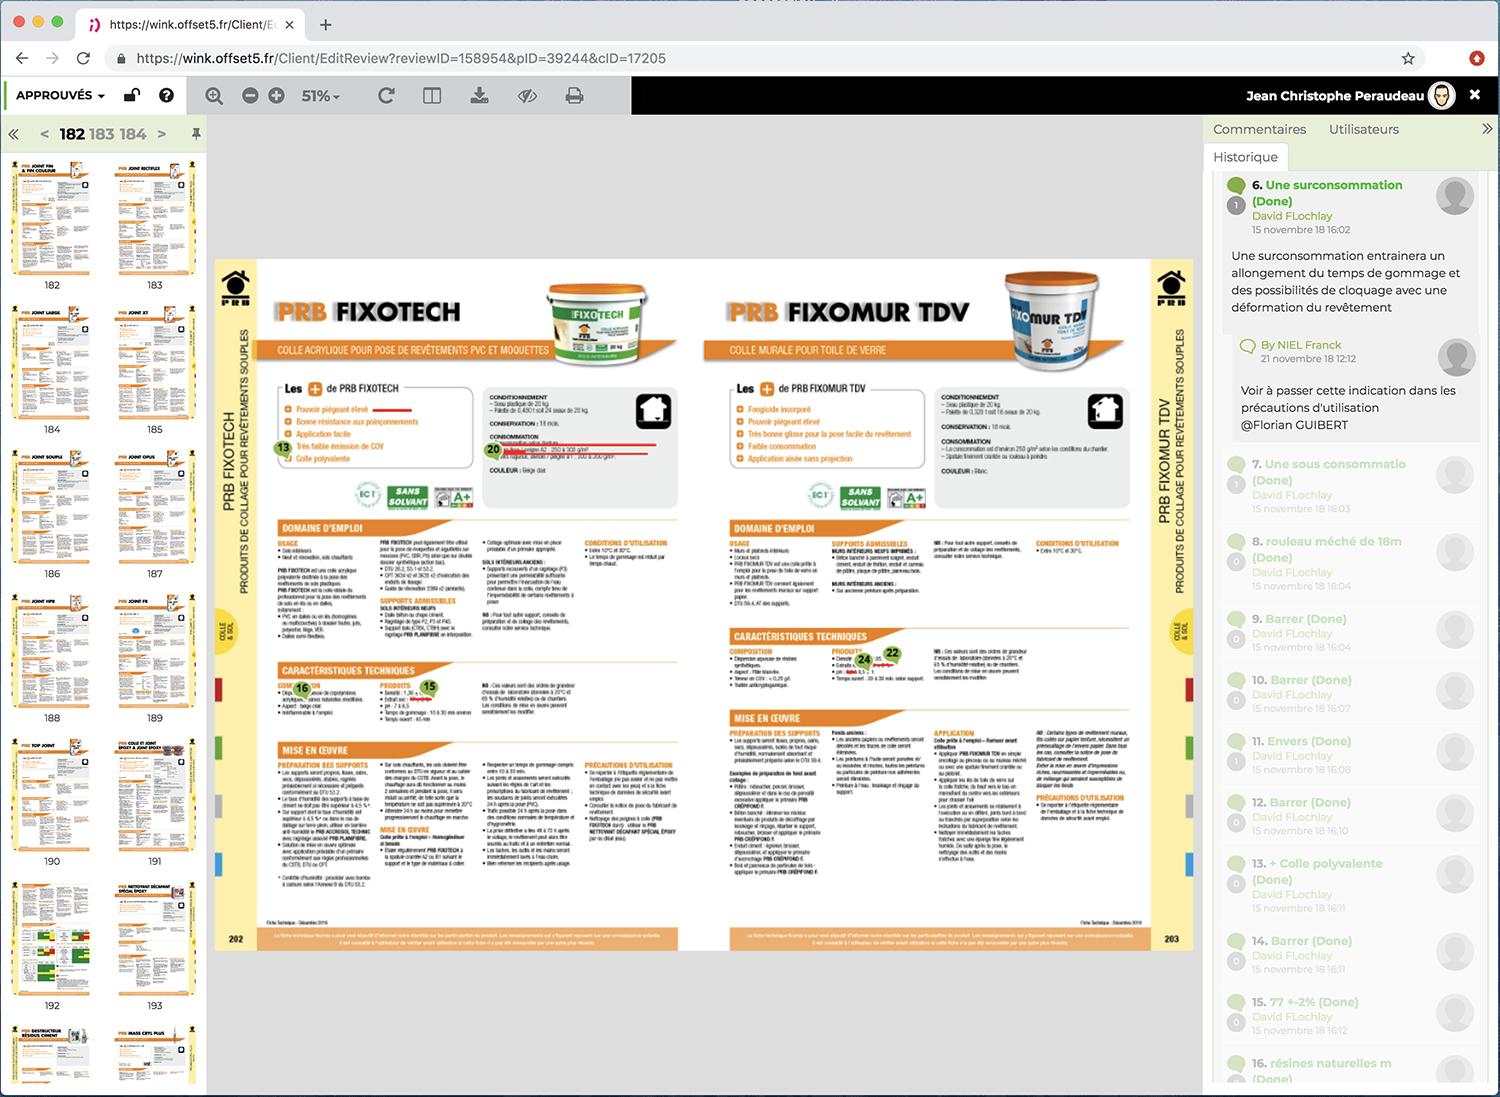Open comment 9 'Barrer (Done)'
Viewport: 1500px width, 1097px height.
[1299, 619]
